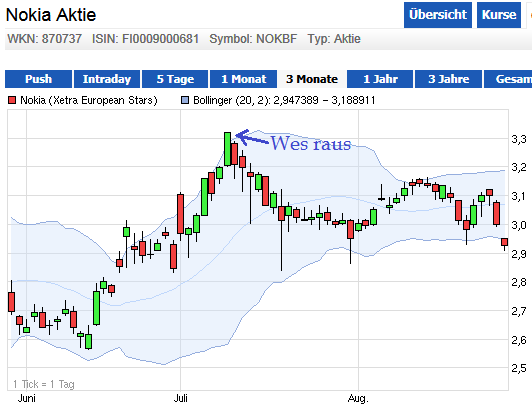Viewport: 532px width, 409px height.
Task: Open the Kurse tab
Action: coord(499,15)
